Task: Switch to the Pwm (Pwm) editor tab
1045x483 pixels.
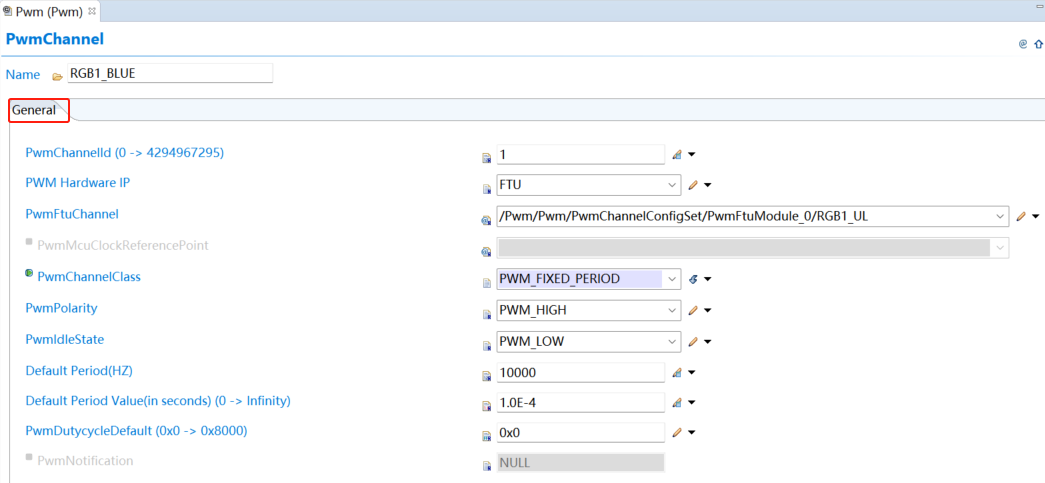Action: 48,11
